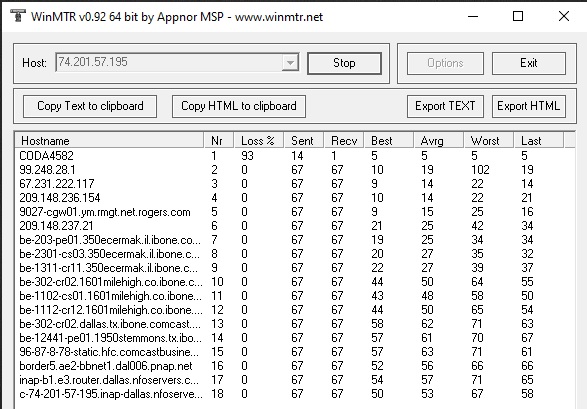Viewport: 587px width, 409px height.
Task: Click the WinMTR app icon in title bar
Action: point(18,16)
